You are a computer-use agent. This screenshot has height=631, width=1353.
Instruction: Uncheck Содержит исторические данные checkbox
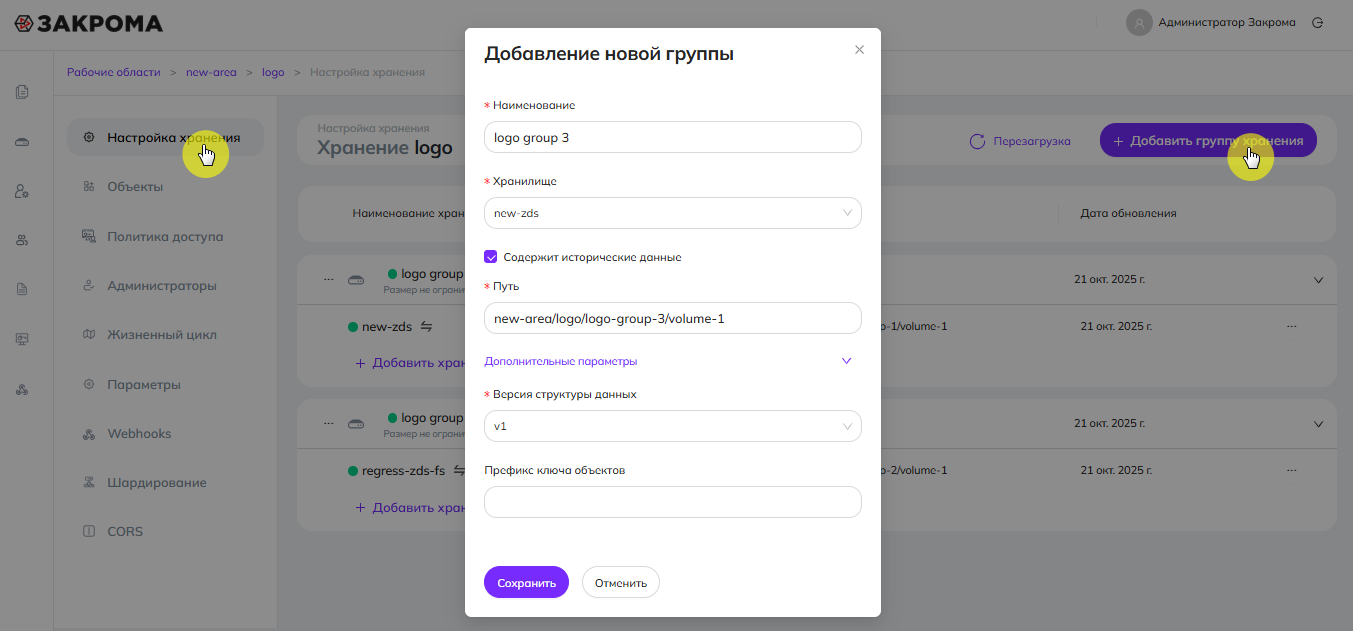click(x=491, y=257)
